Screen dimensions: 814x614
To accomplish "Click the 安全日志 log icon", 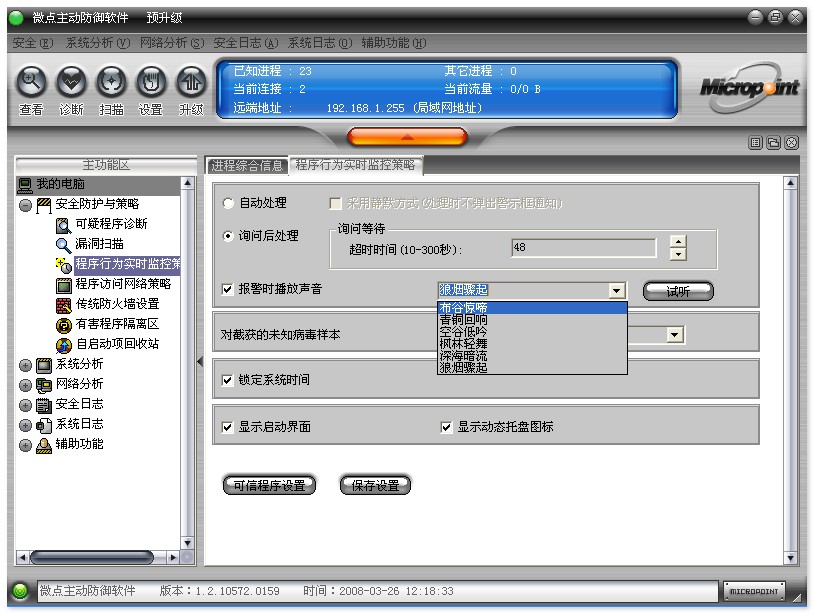I will [x=44, y=405].
